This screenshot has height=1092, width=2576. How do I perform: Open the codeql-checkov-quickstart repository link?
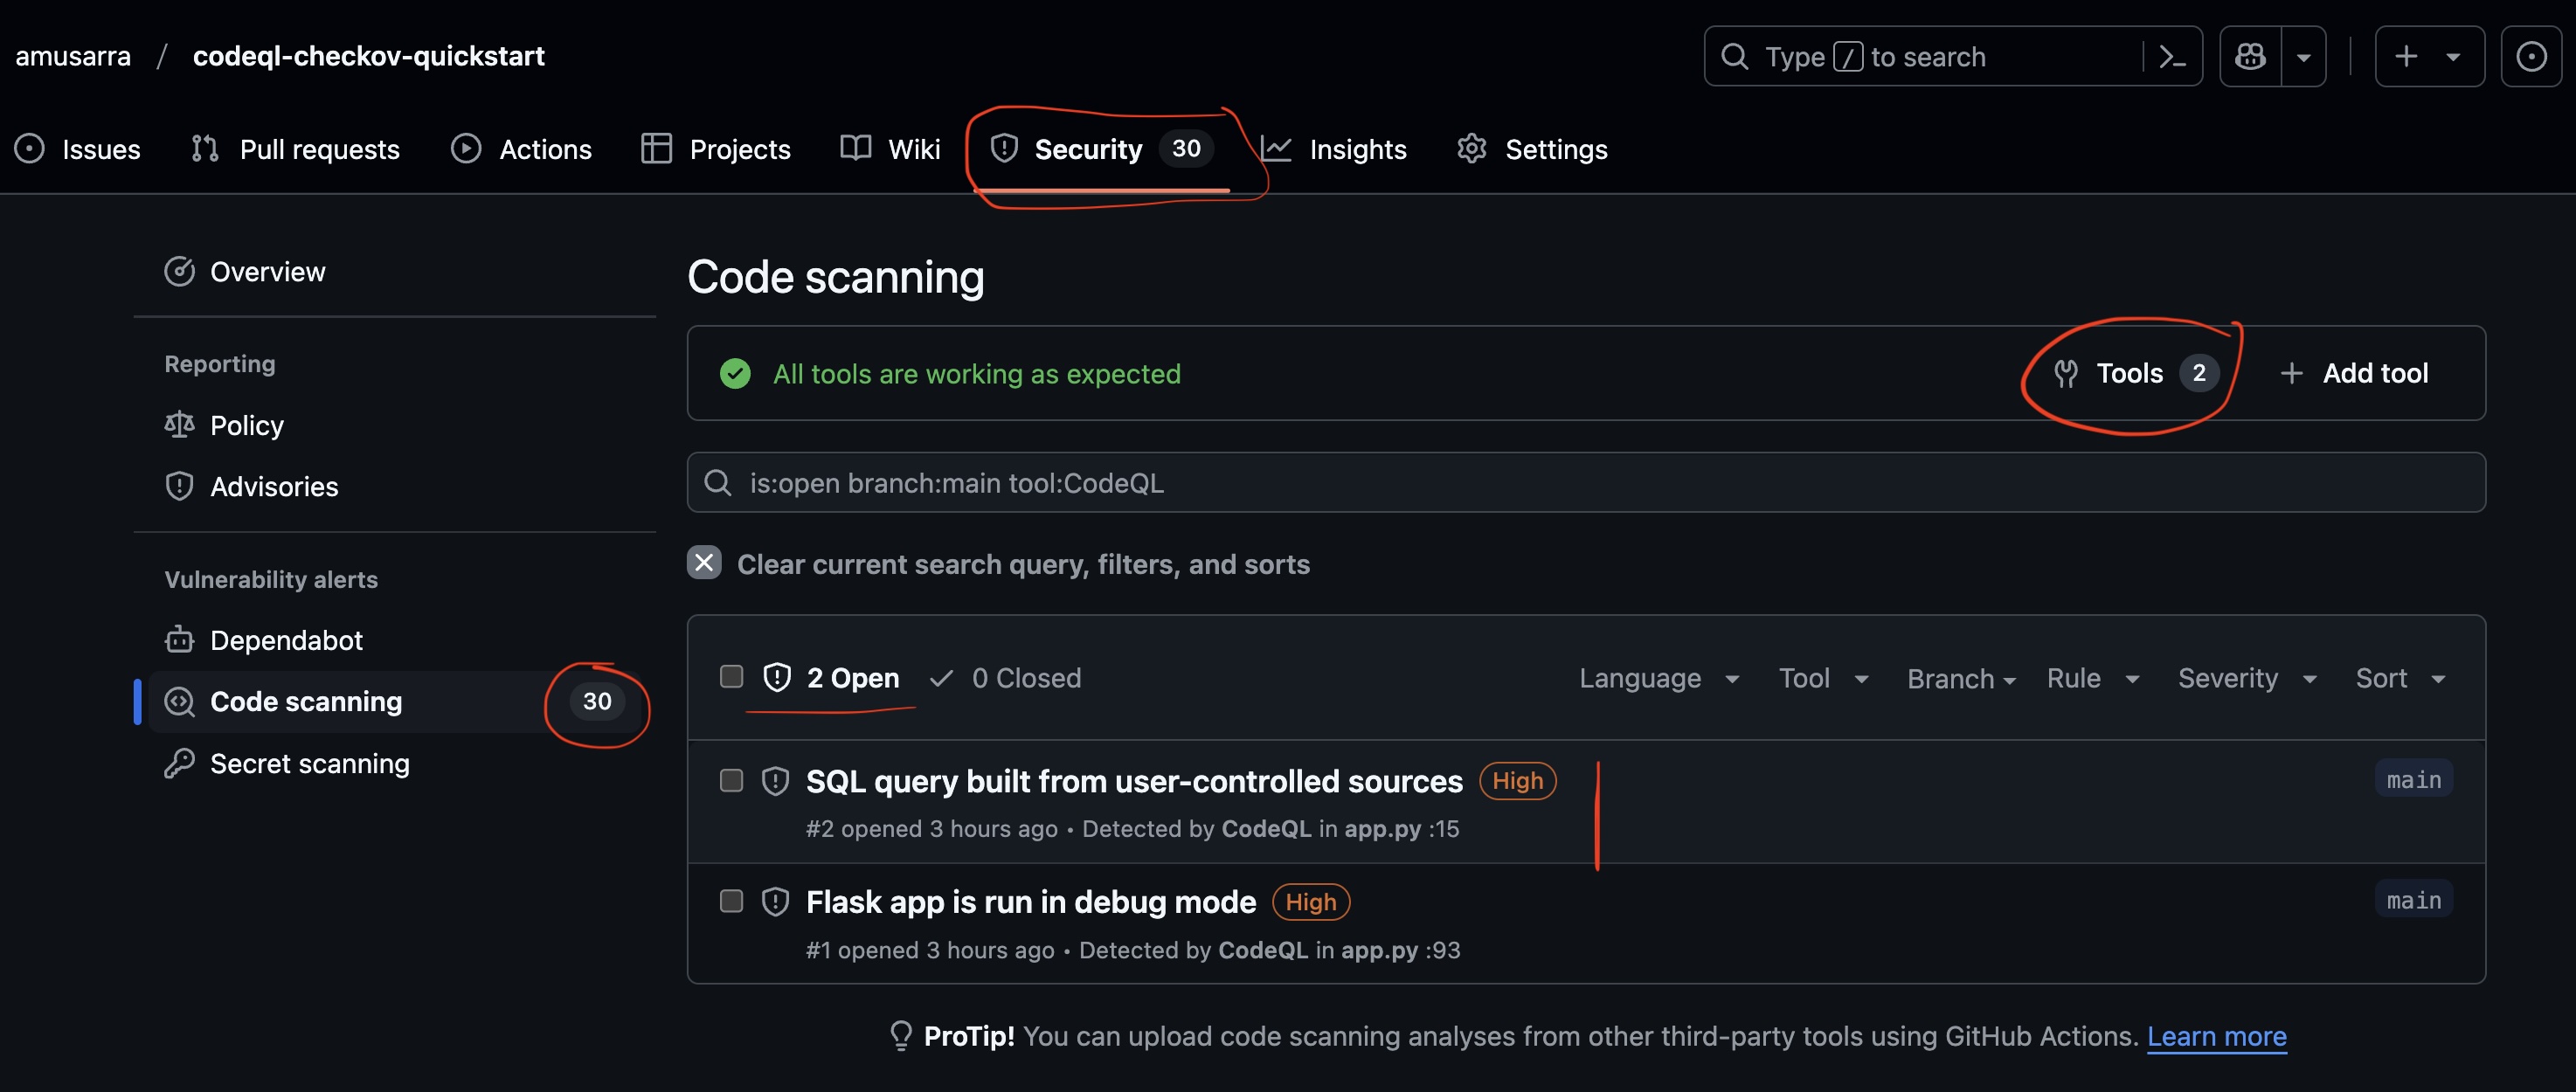click(368, 56)
